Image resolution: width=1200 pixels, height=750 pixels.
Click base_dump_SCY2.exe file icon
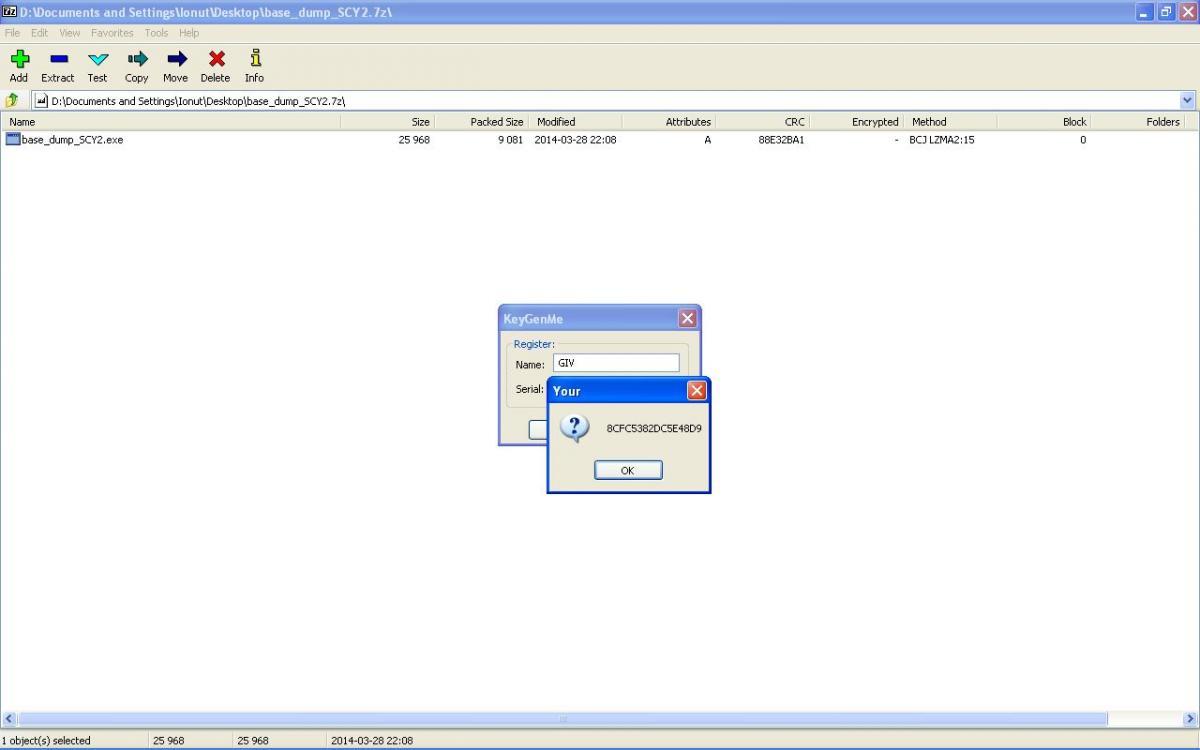point(13,140)
